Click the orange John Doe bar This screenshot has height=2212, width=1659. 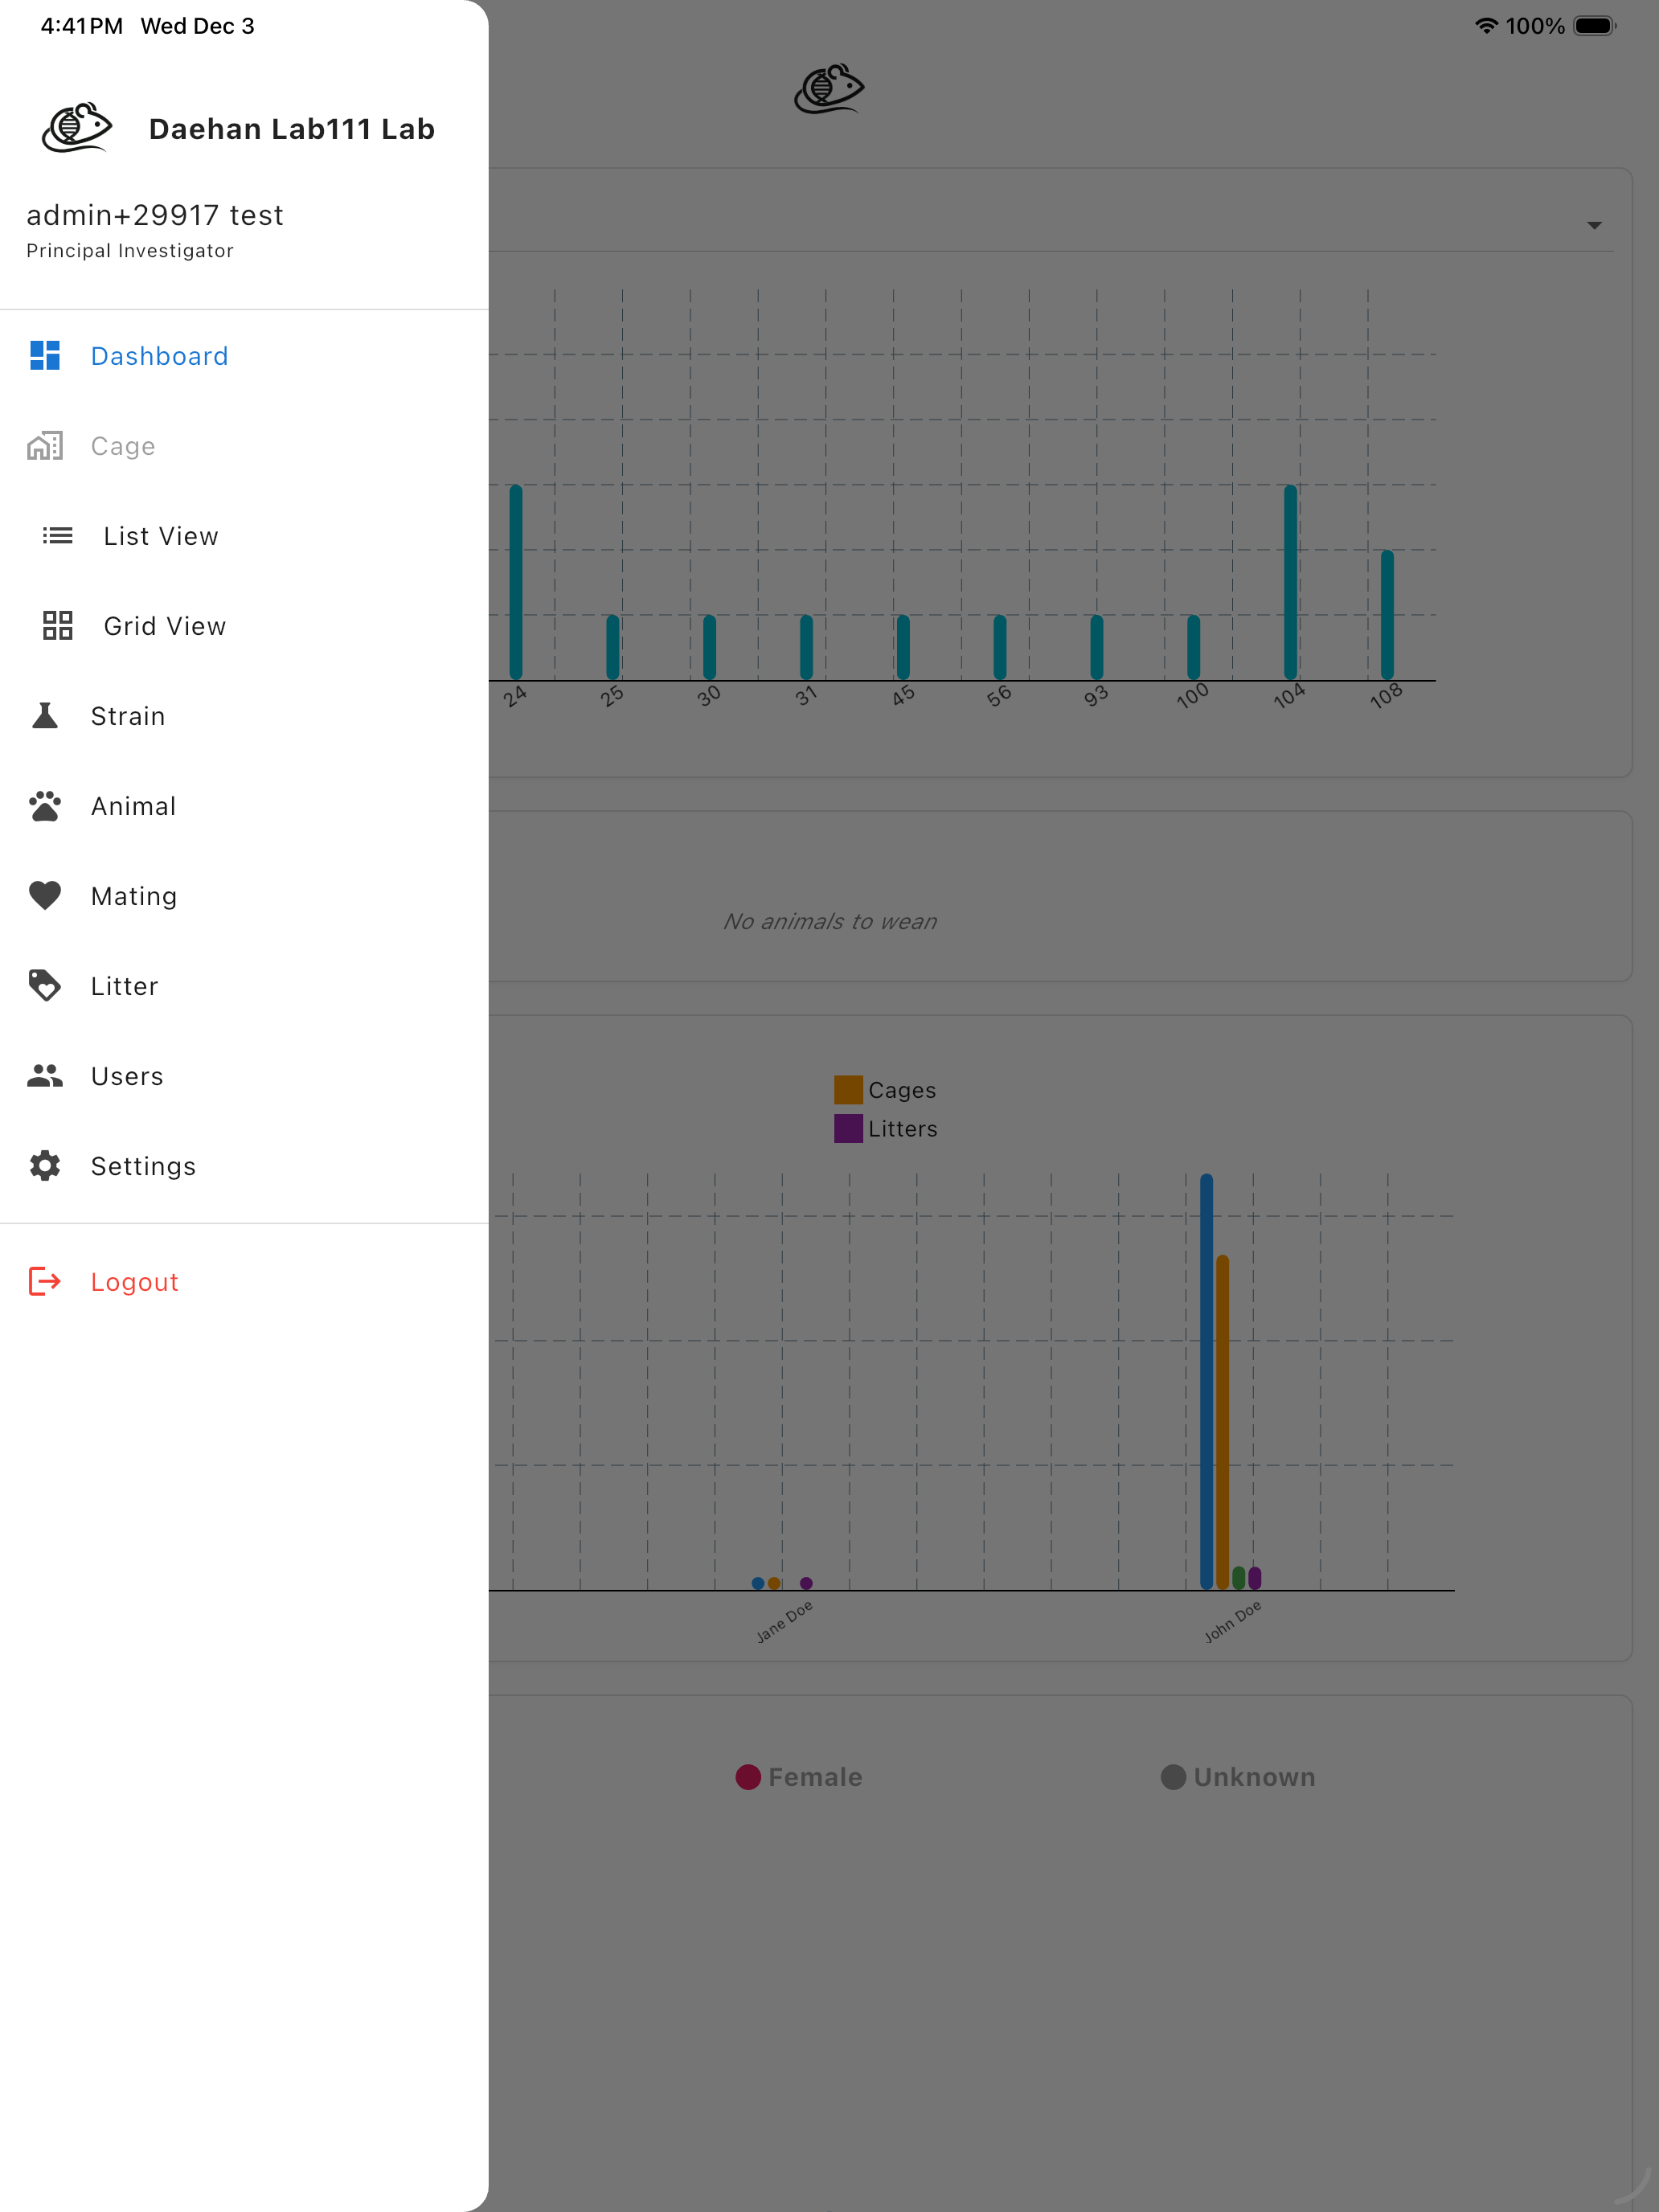point(1222,1422)
